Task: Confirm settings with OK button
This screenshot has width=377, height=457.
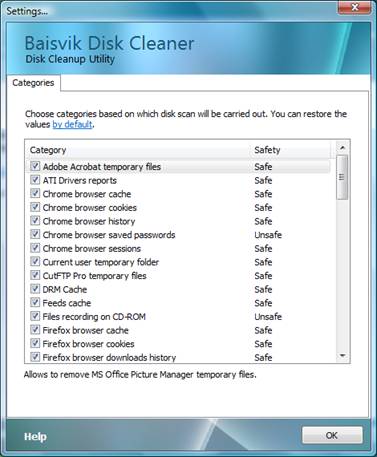Action: (x=332, y=435)
